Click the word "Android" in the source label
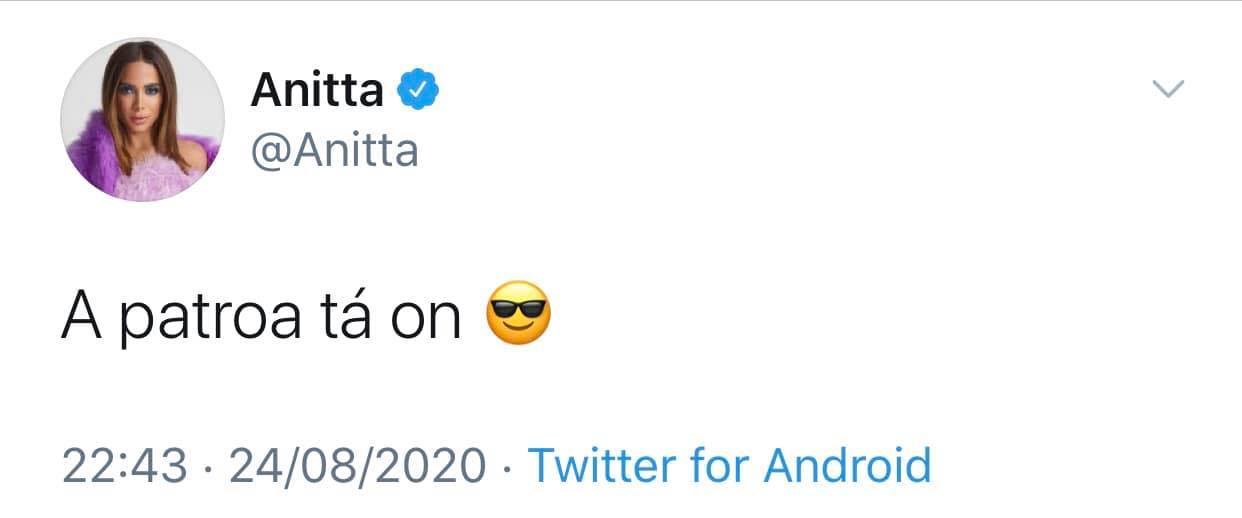The image size is (1242, 518). 847,466
